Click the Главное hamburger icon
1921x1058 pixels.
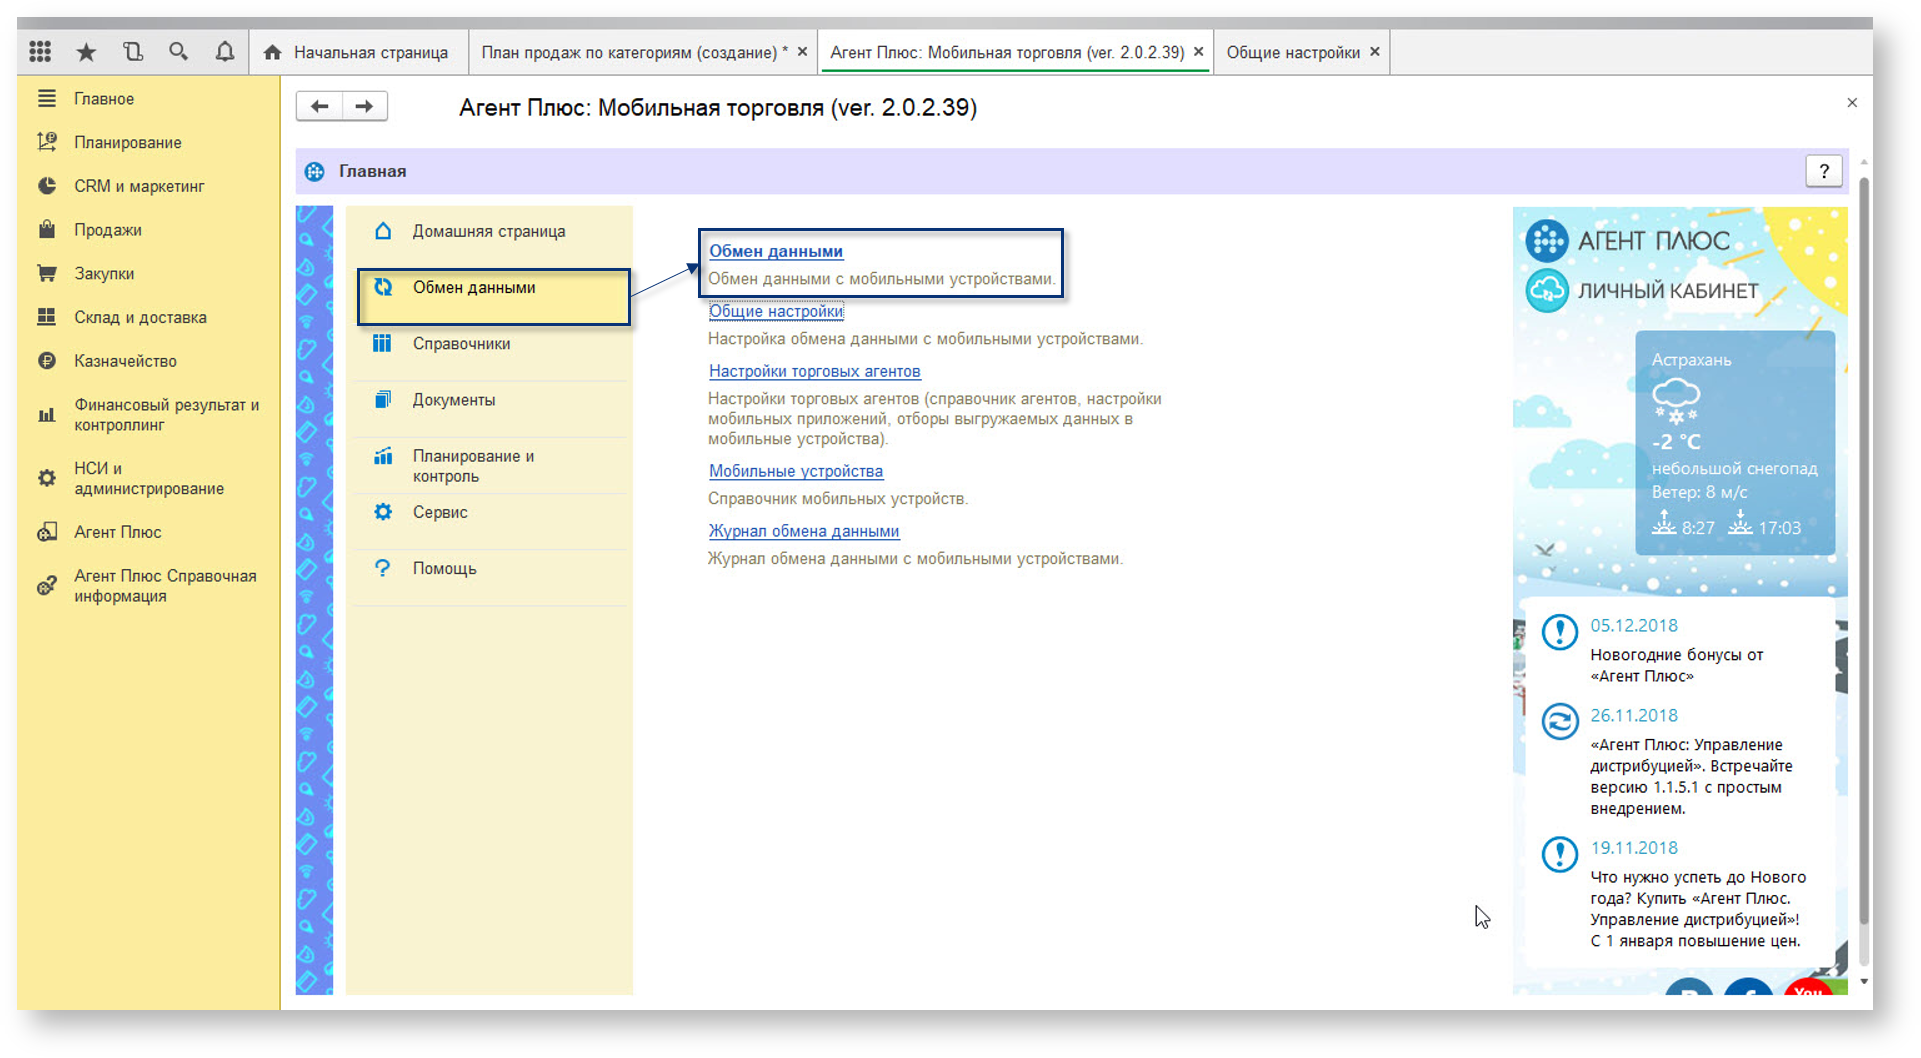pos(46,98)
